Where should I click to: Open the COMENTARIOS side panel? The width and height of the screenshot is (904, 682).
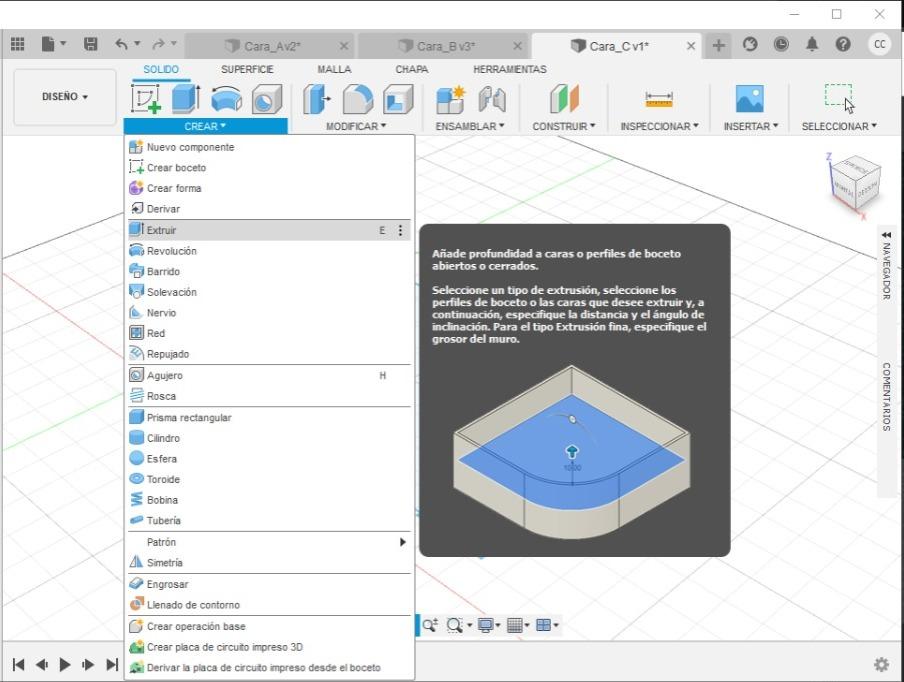[x=886, y=397]
